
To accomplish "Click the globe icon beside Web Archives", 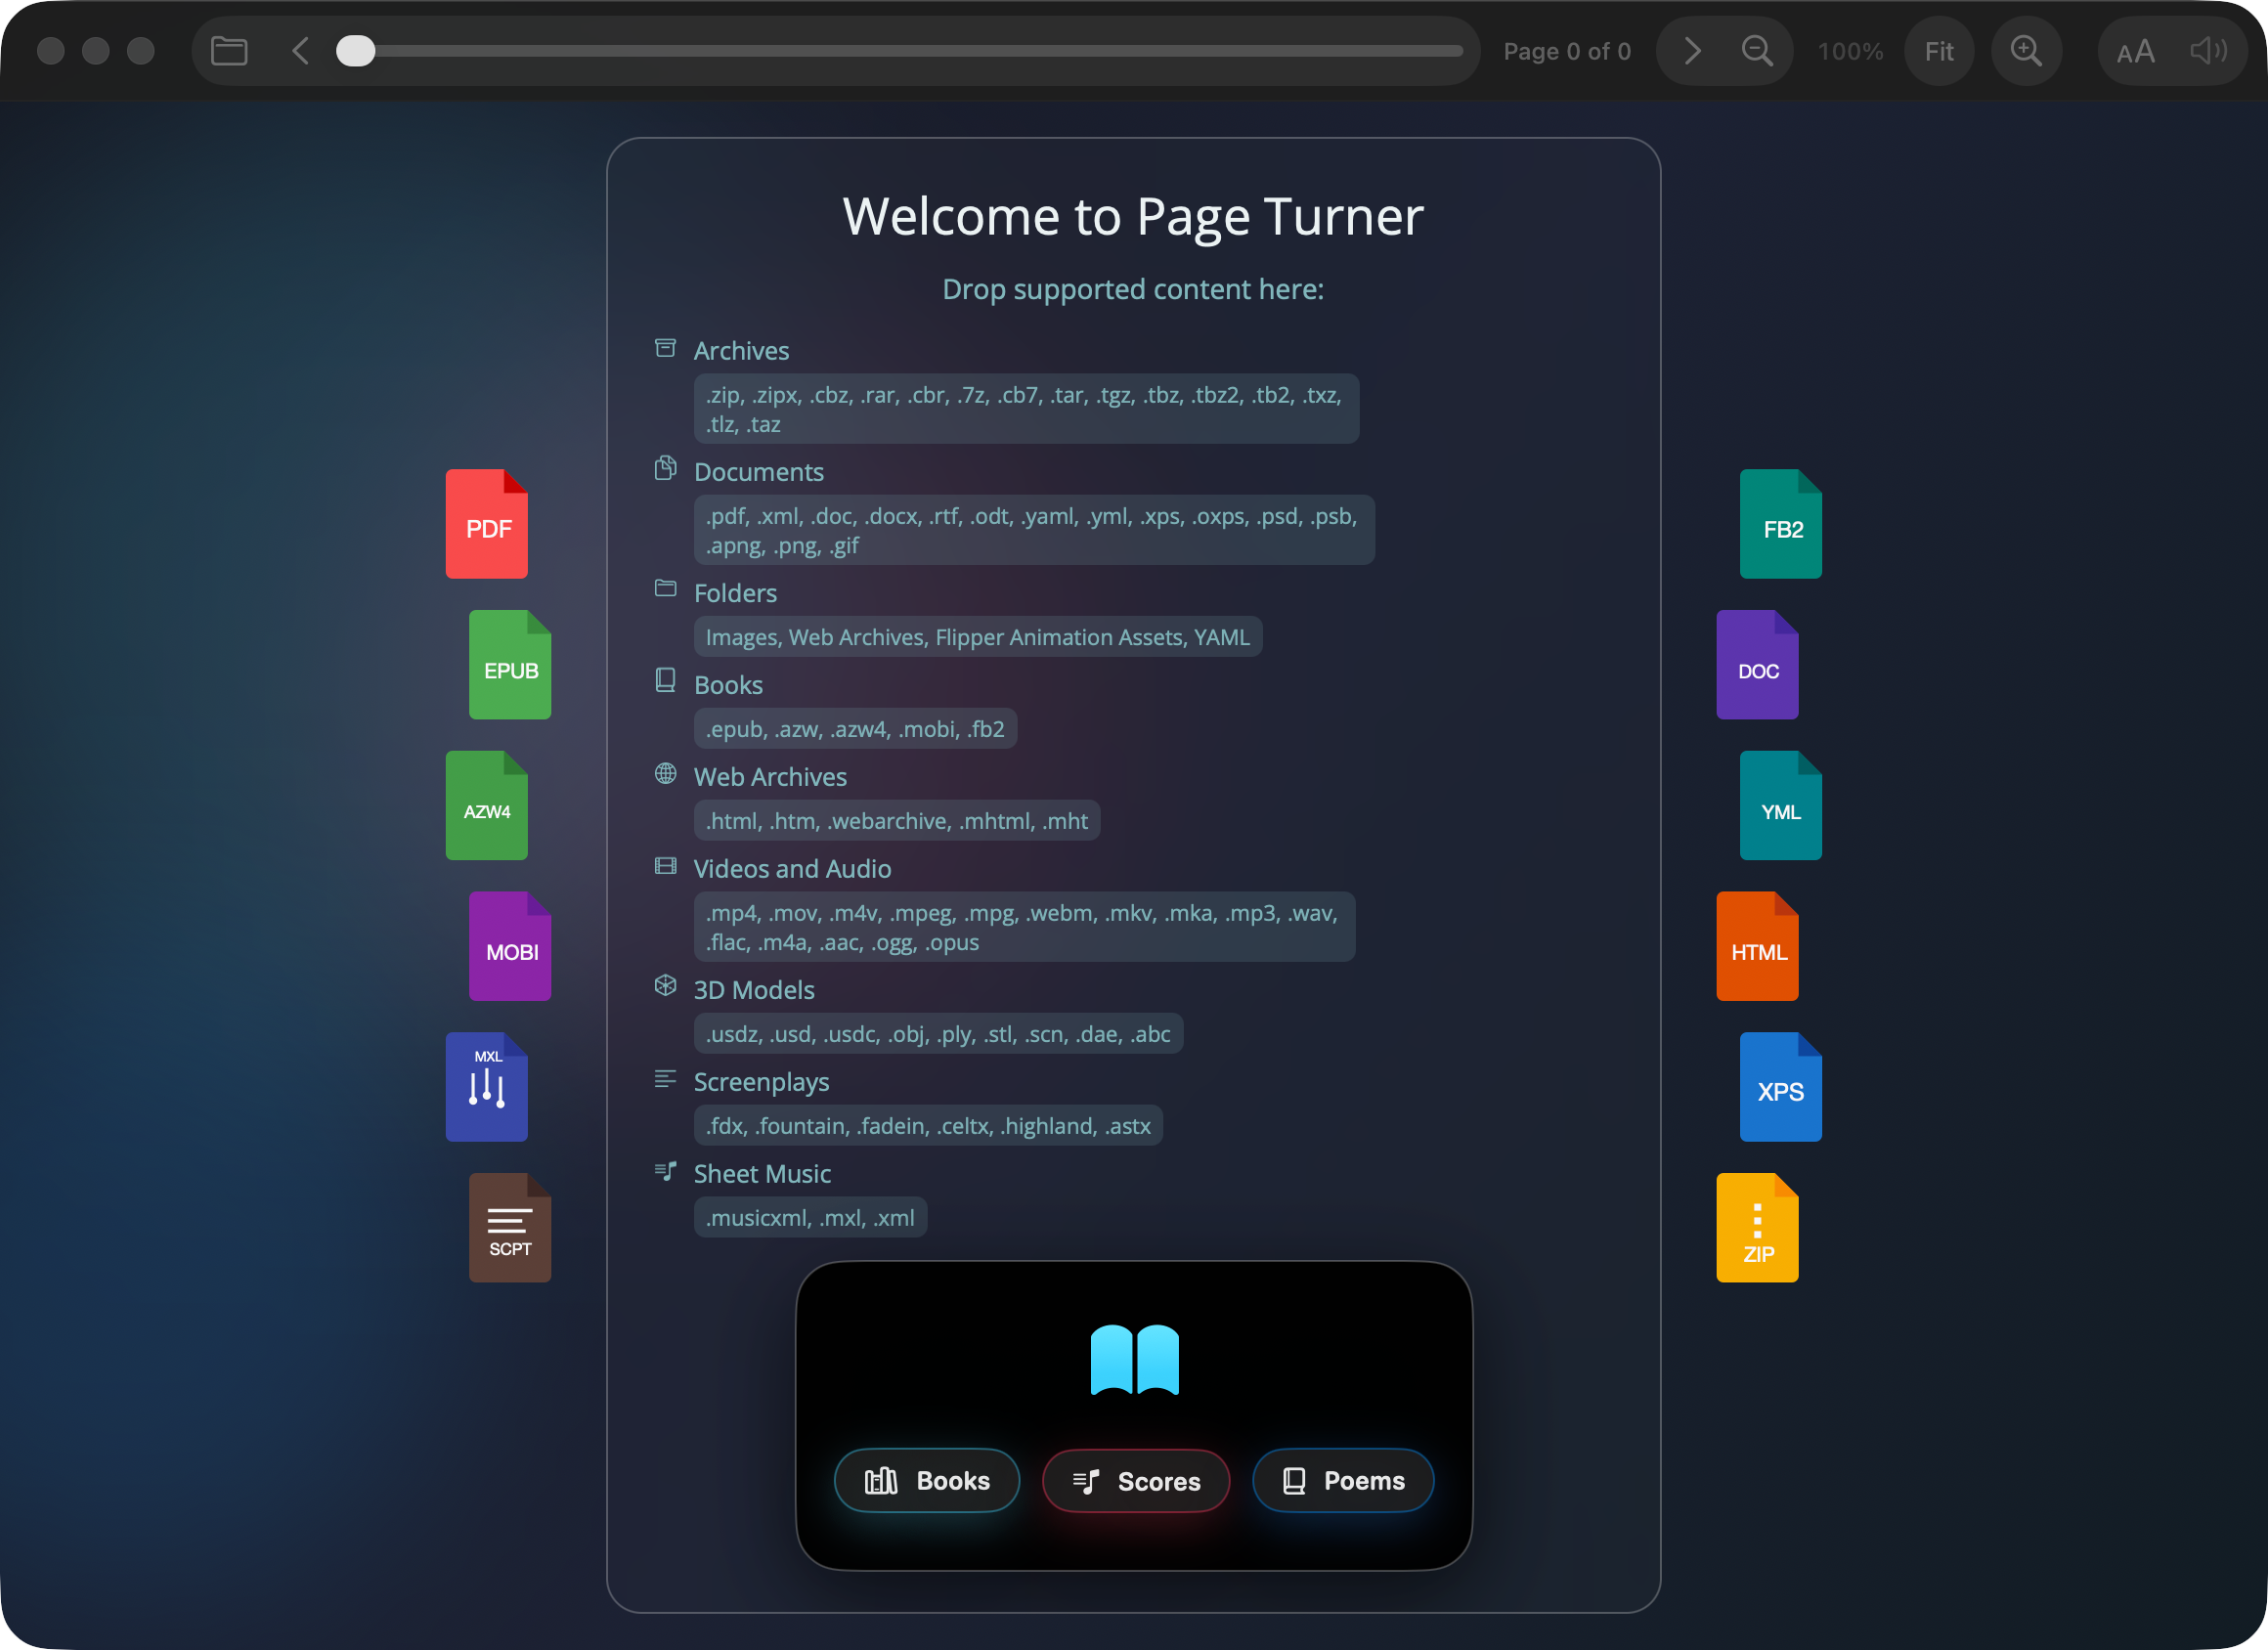I will [665, 773].
